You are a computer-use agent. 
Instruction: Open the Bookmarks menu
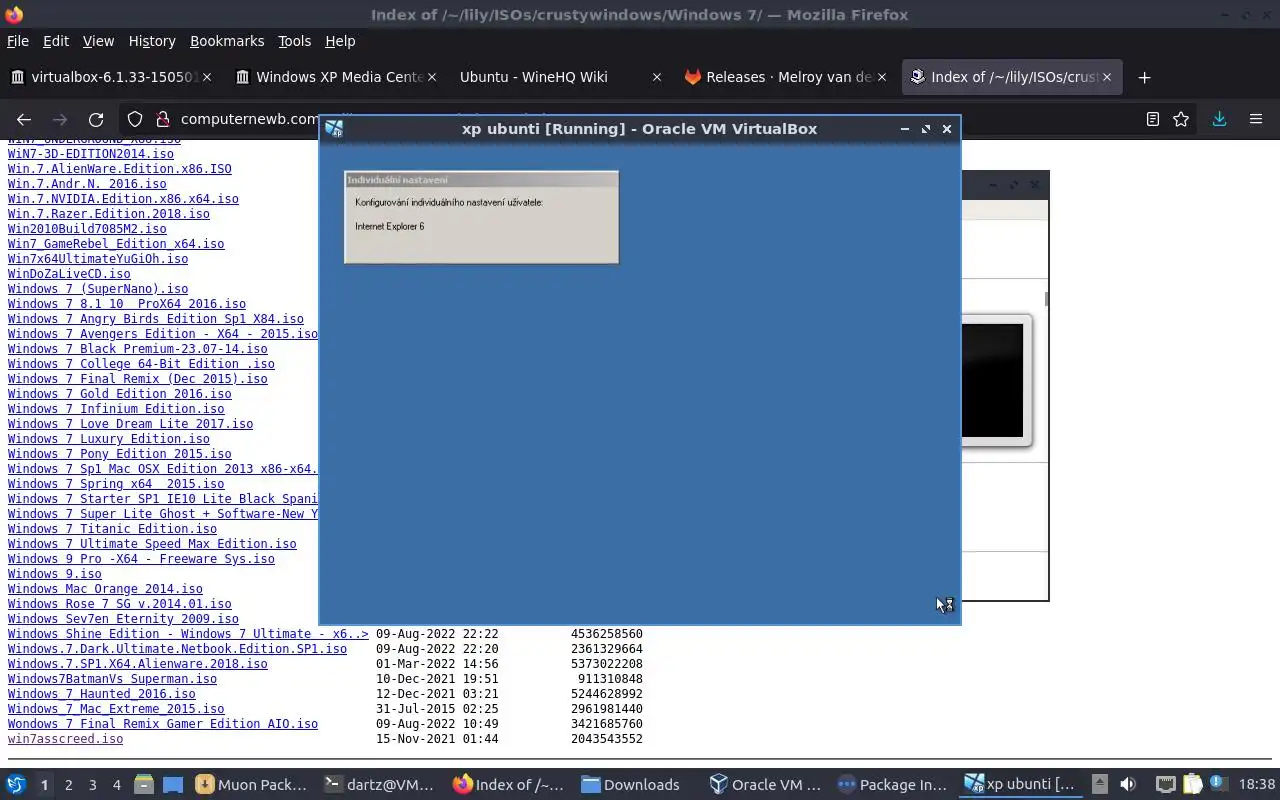coord(227,41)
